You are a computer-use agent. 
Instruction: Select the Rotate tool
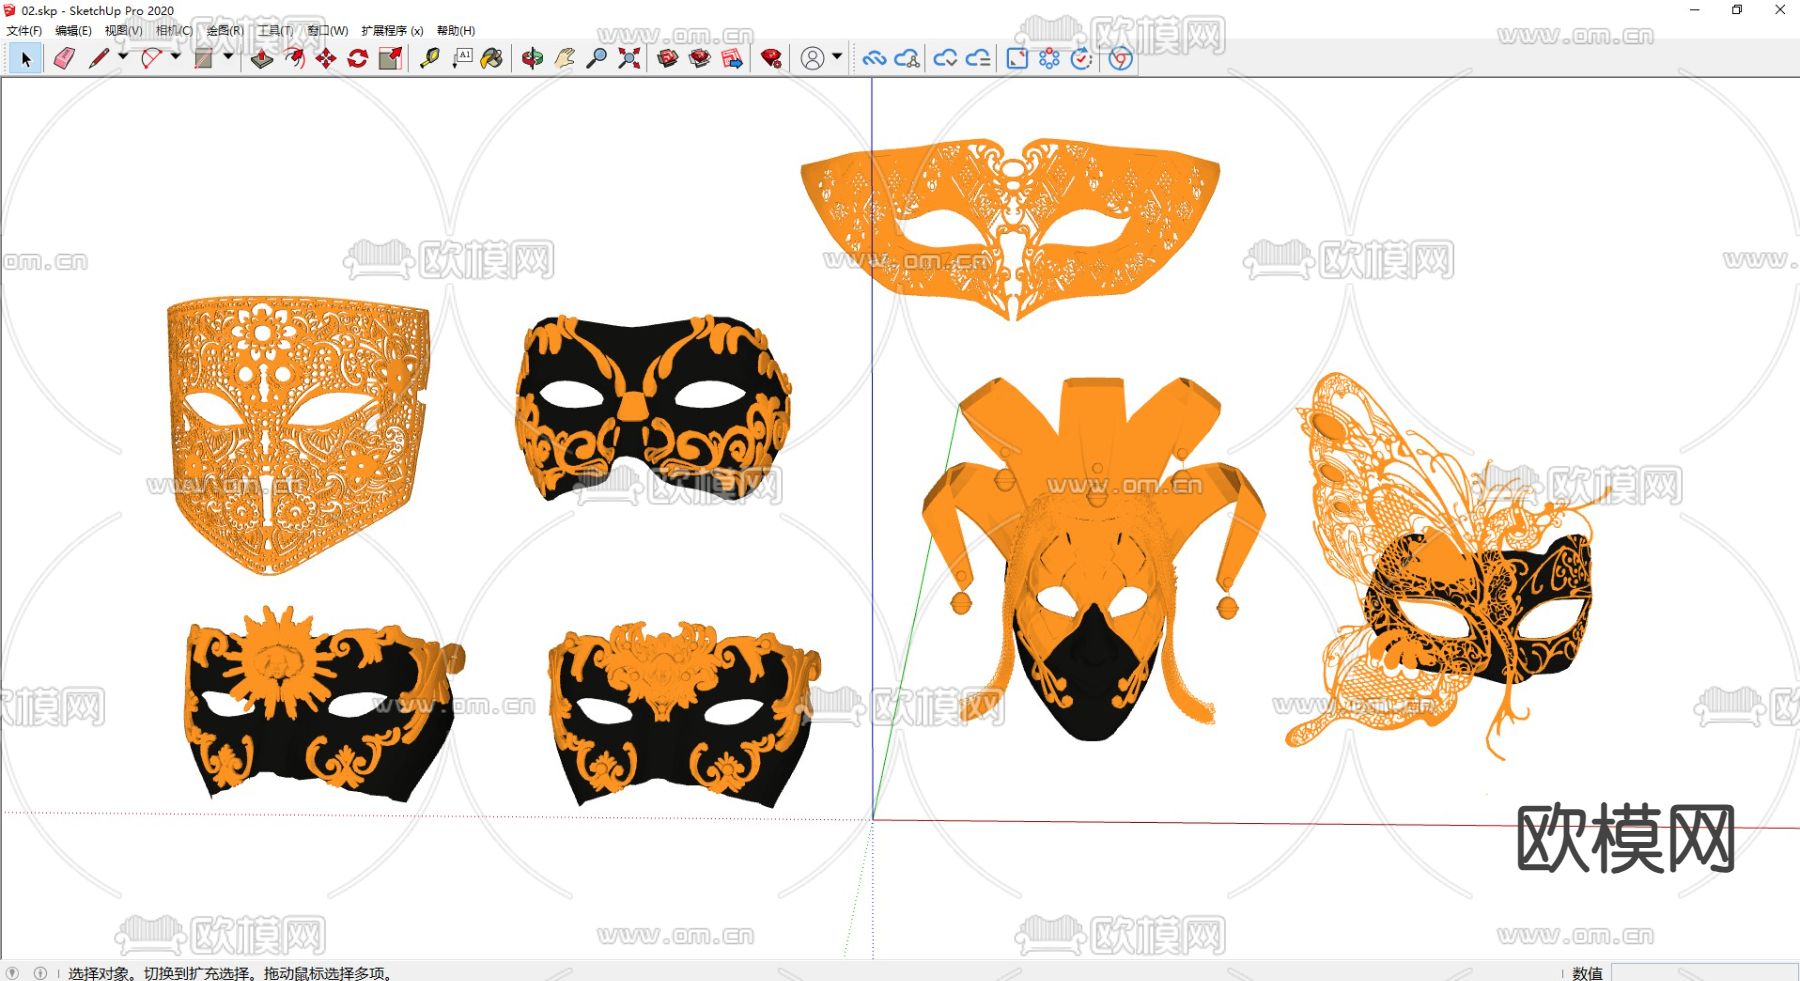[x=358, y=59]
